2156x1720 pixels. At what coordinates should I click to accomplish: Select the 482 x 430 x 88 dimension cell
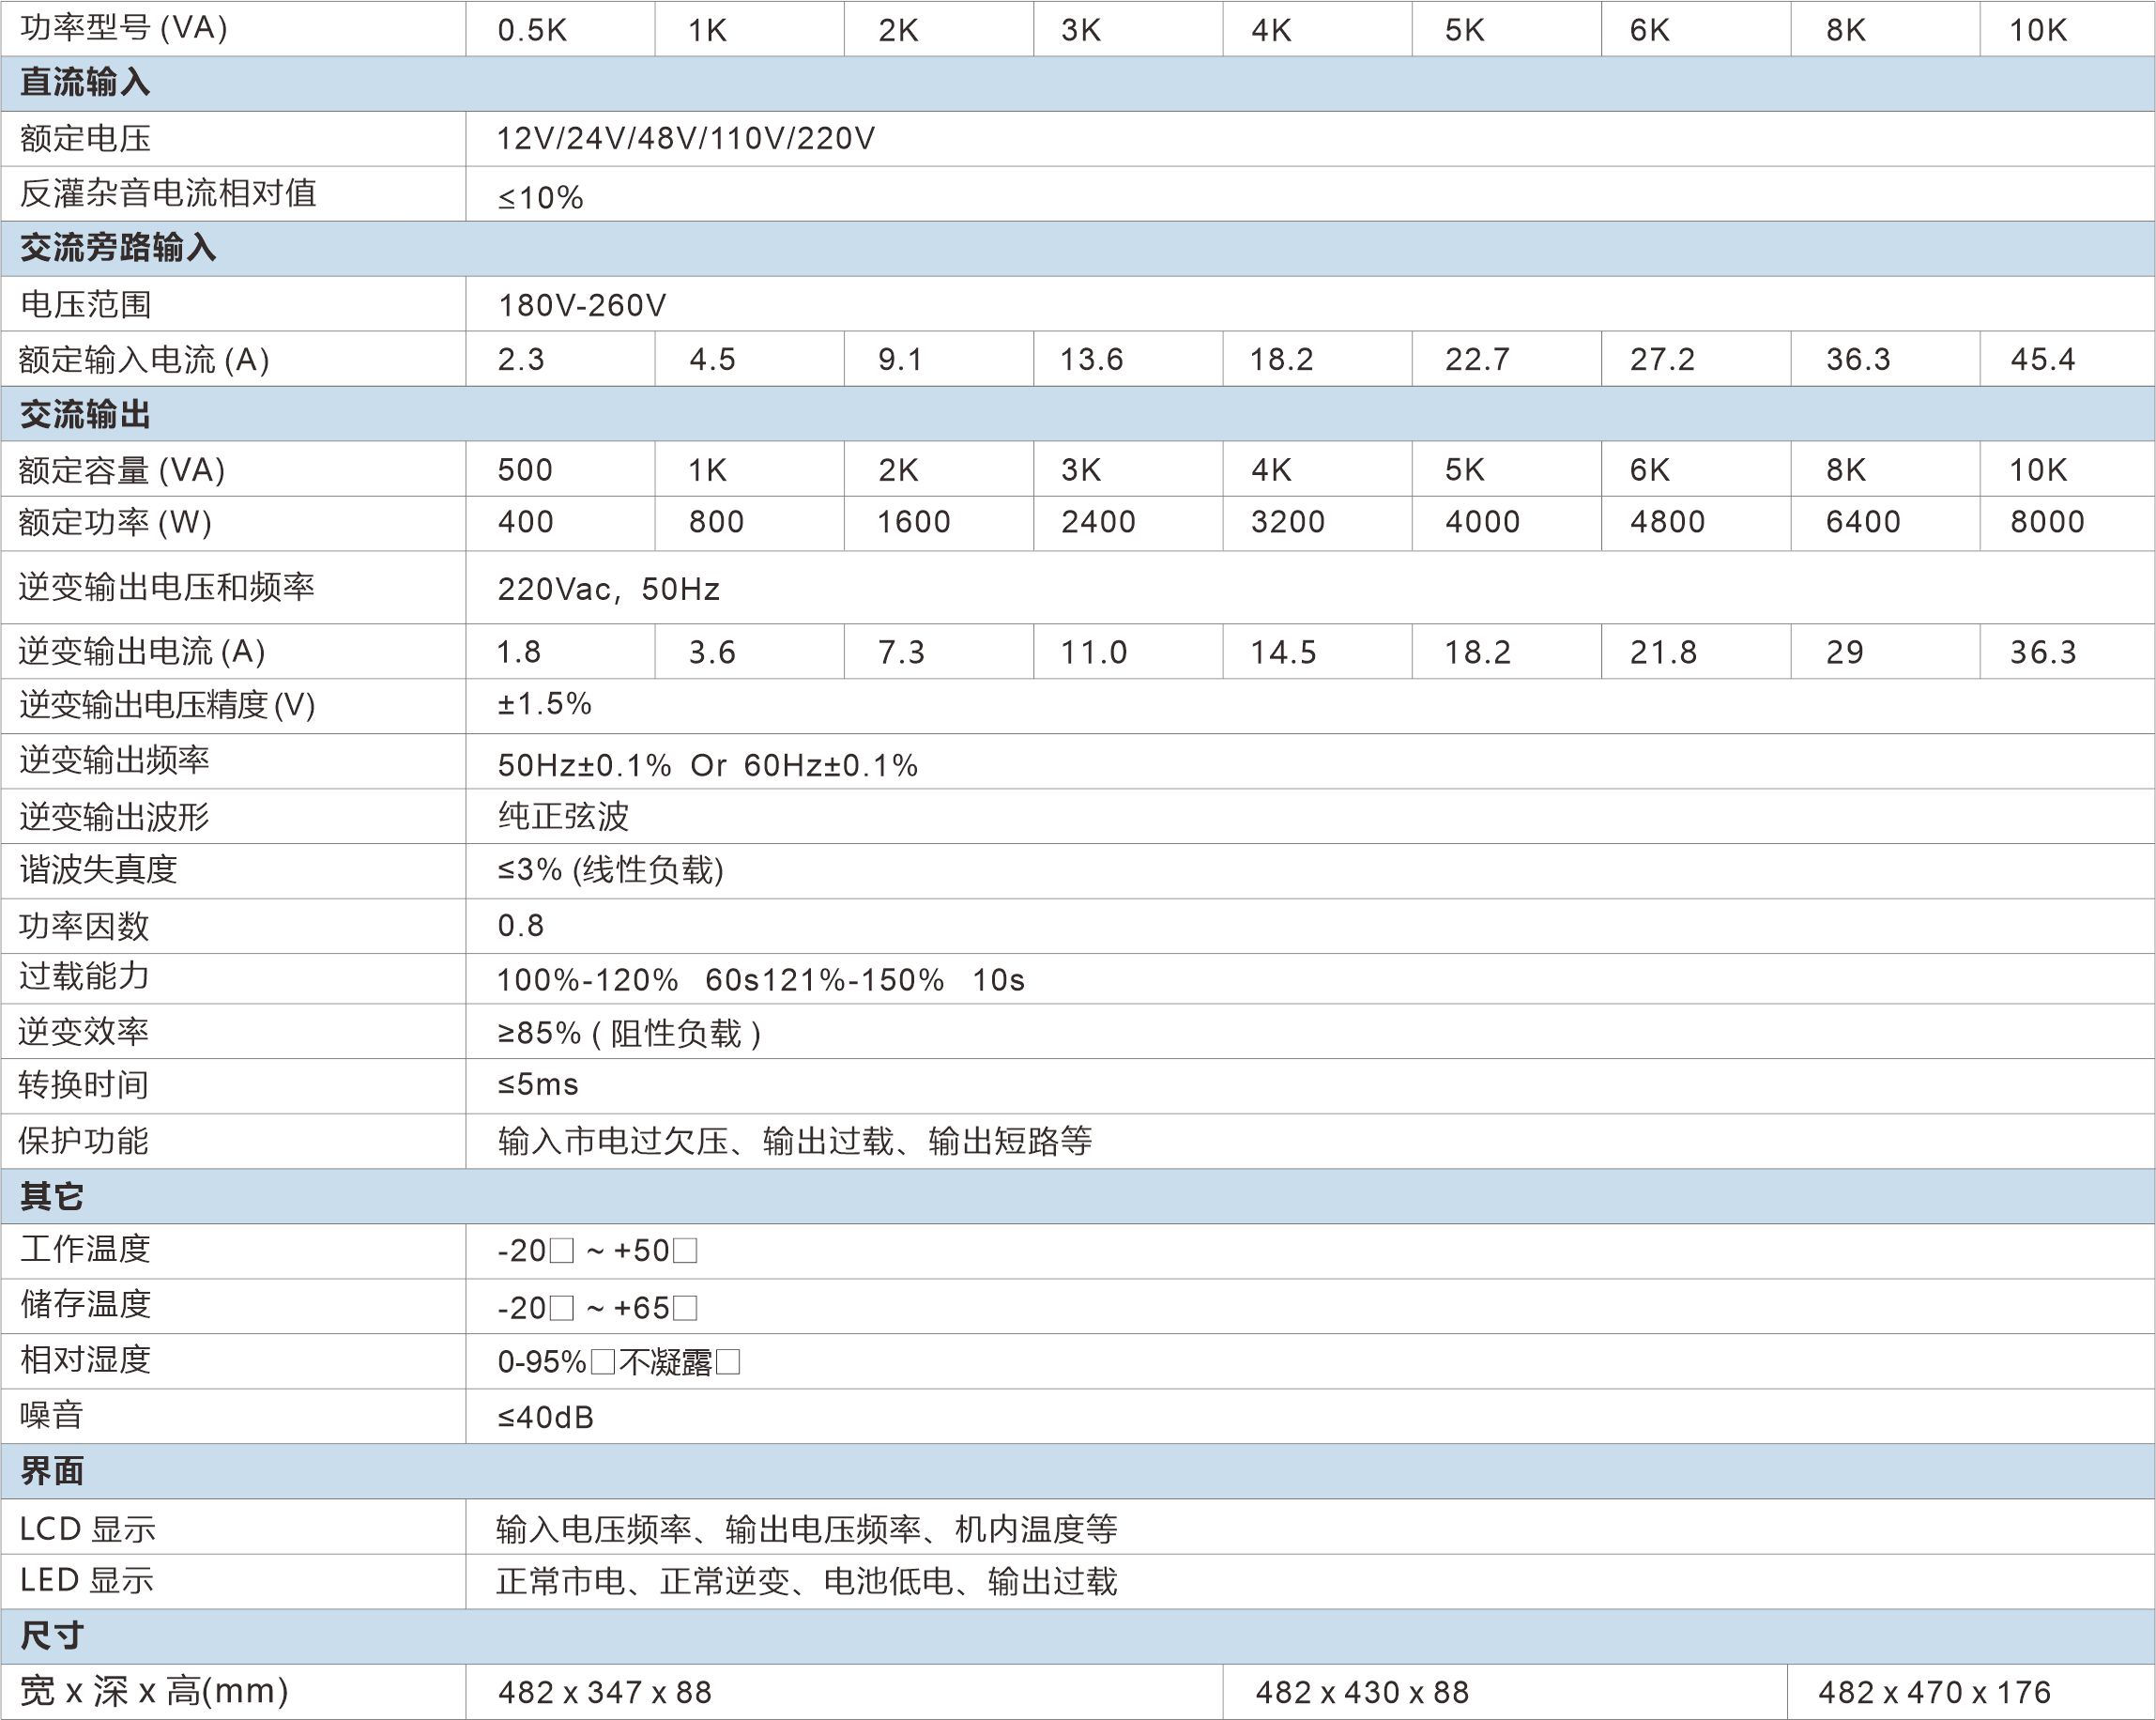(1362, 1692)
